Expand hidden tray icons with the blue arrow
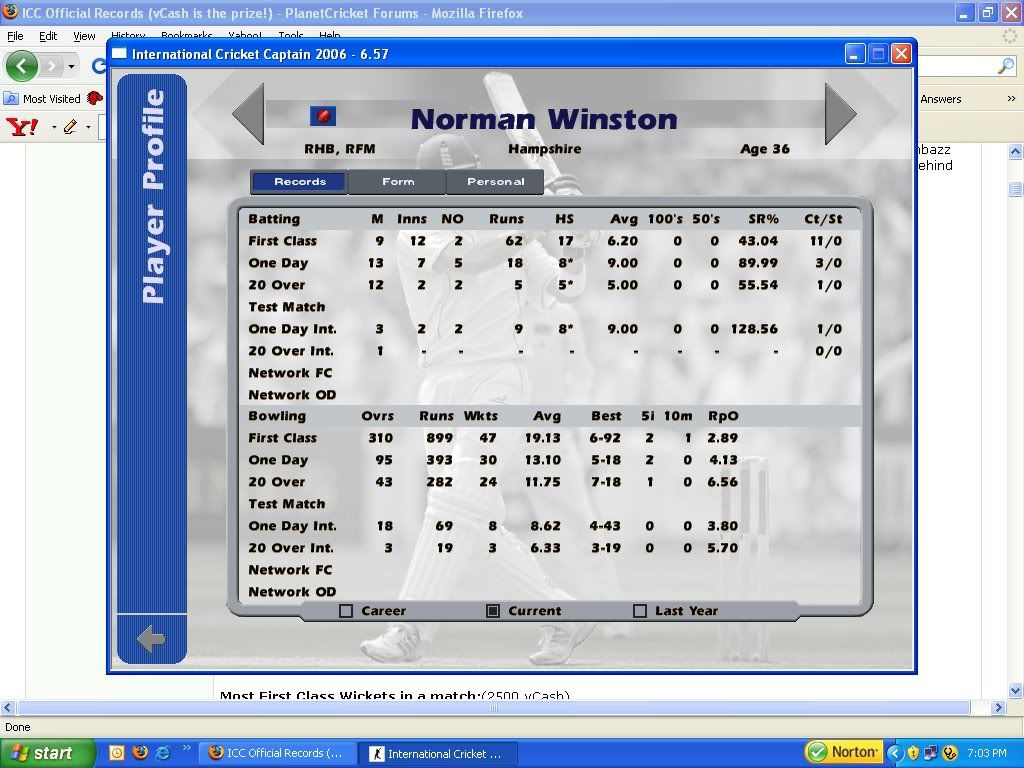This screenshot has width=1024, height=768. tap(895, 753)
